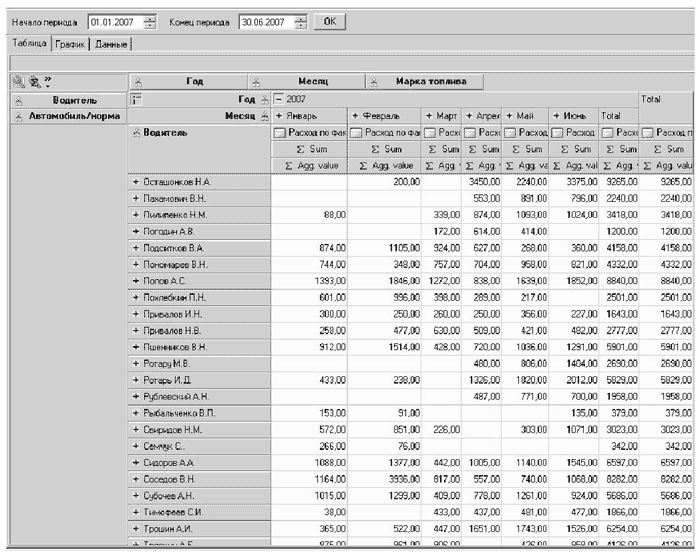Image resolution: width=700 pixels, height=554 pixels.
Task: Expand the Февраль month column
Action: click(355, 116)
